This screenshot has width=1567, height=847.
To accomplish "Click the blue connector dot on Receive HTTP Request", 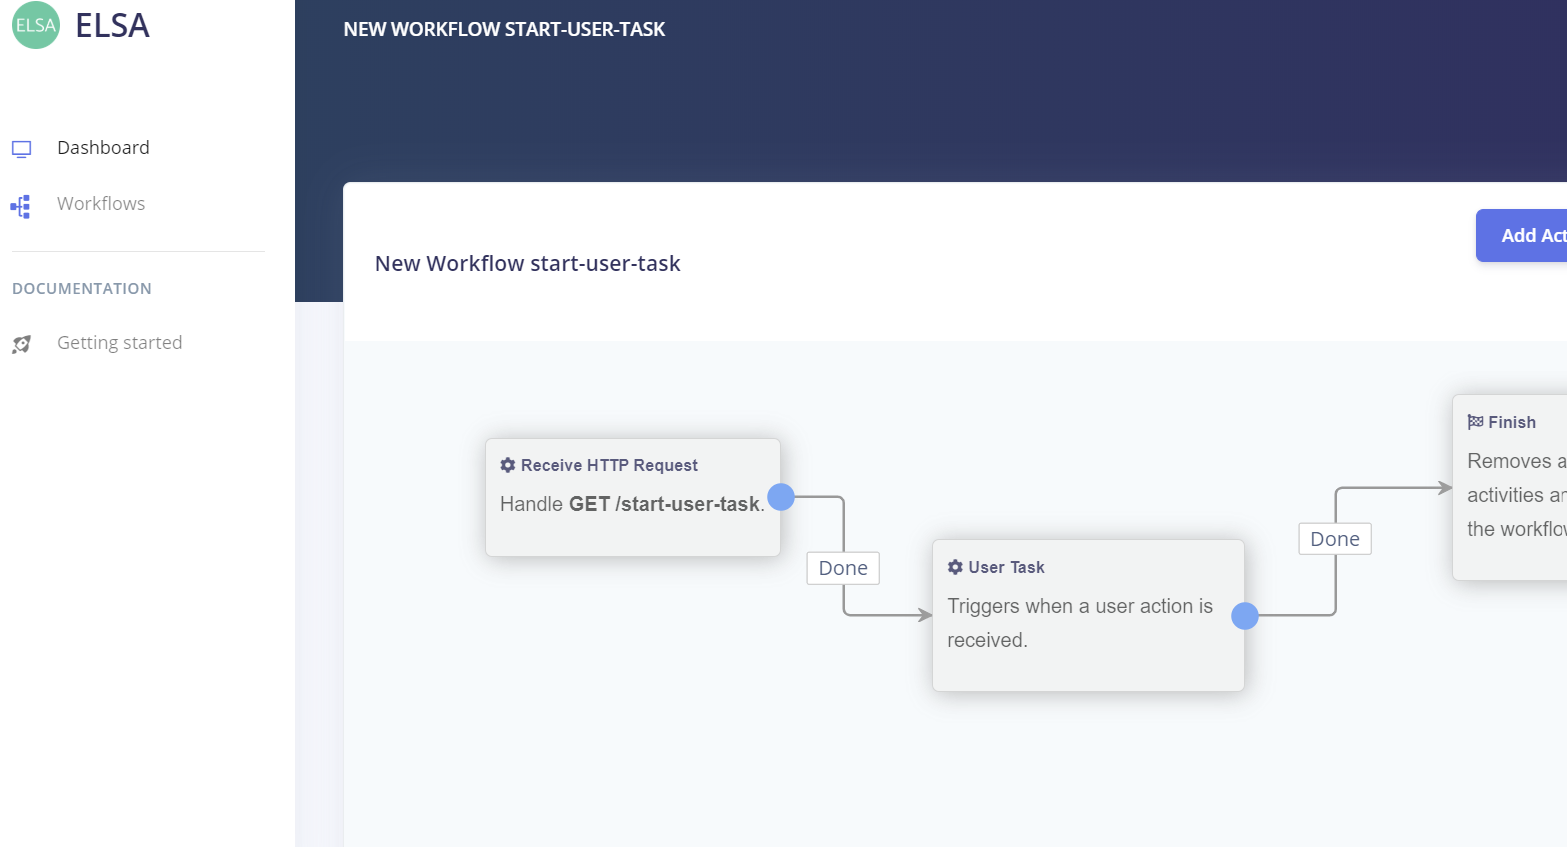I will tap(781, 496).
